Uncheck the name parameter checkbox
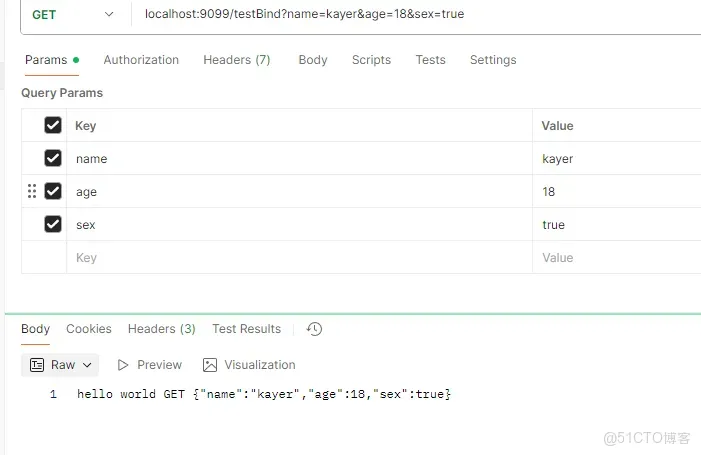This screenshot has height=455, width=701. click(53, 158)
